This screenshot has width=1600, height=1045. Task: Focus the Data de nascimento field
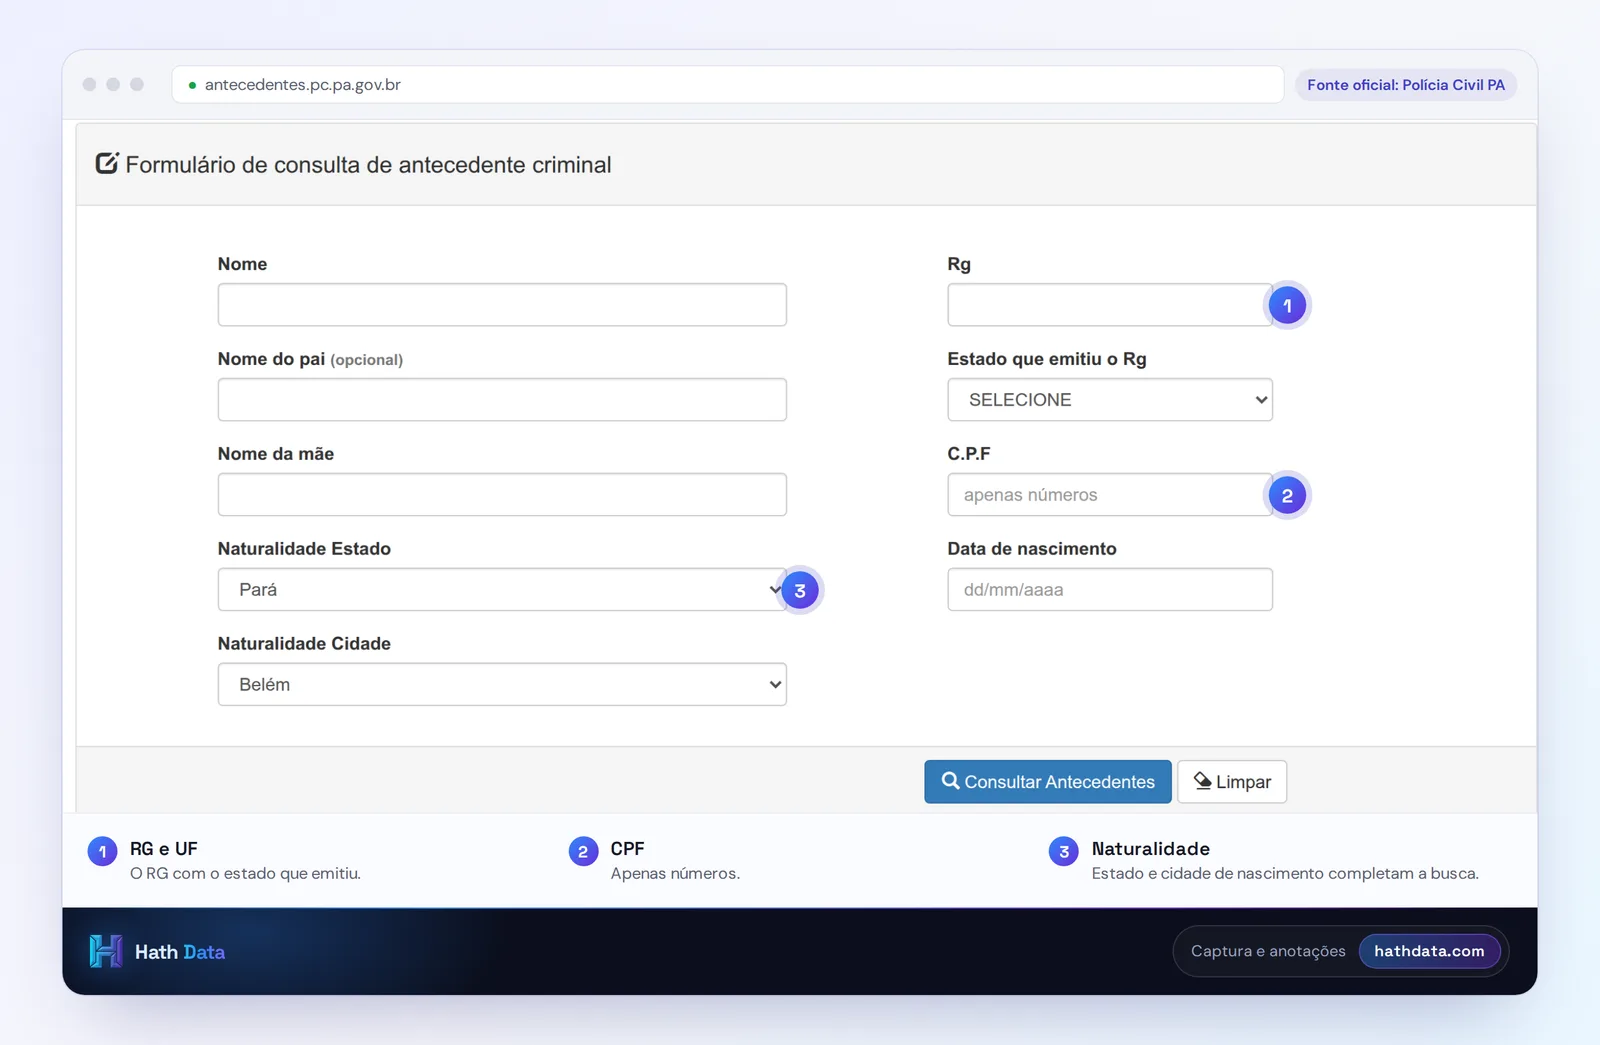click(1110, 590)
